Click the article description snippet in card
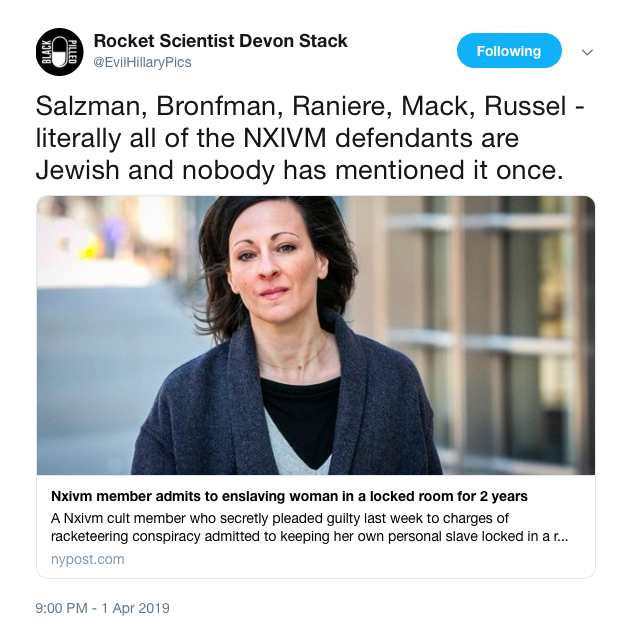 [x=300, y=528]
